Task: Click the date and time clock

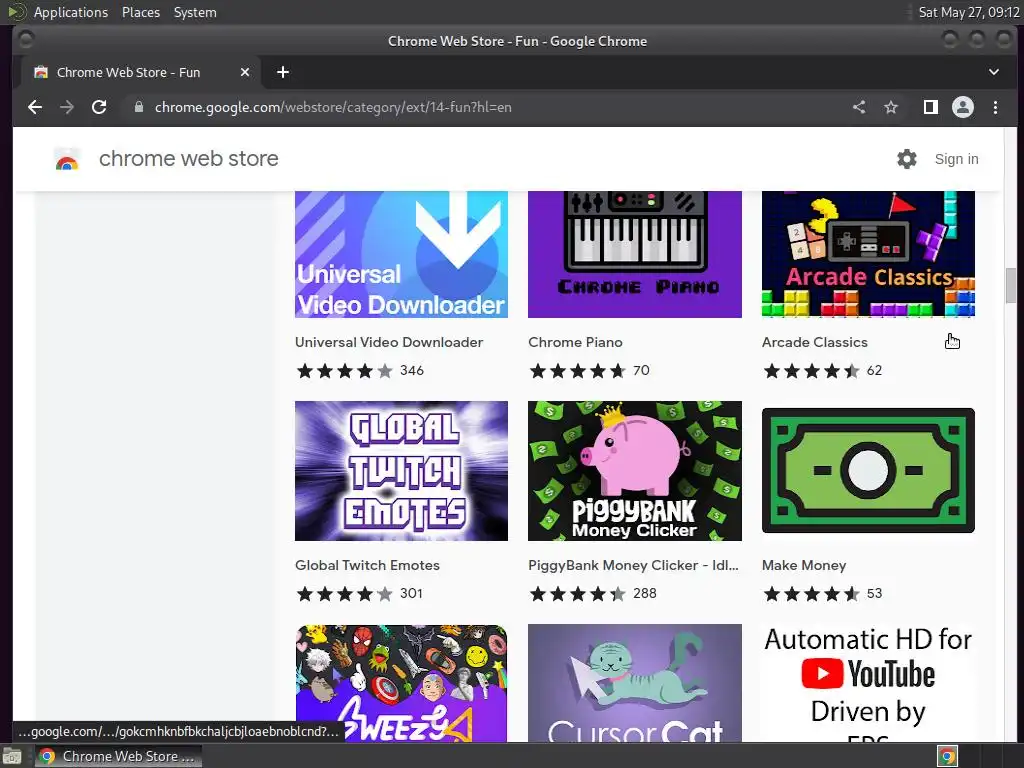Action: (x=968, y=12)
